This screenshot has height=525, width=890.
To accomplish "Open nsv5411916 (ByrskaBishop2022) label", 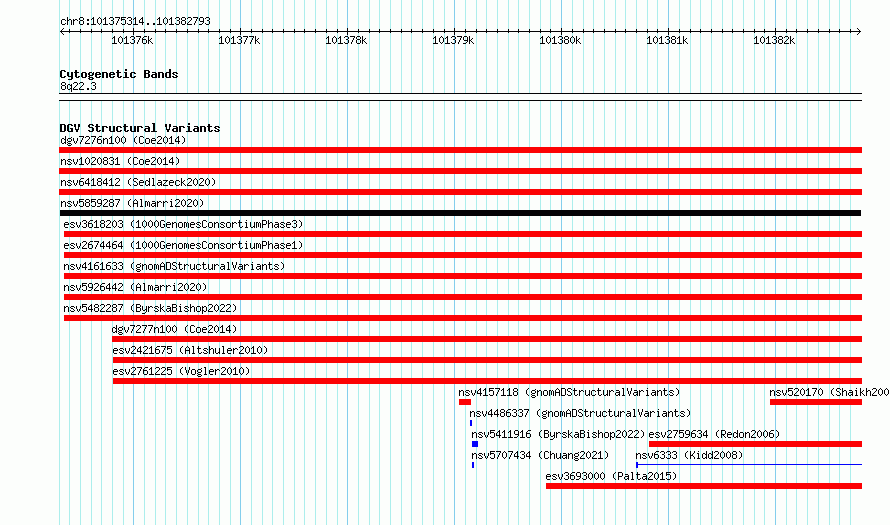I will [558, 434].
